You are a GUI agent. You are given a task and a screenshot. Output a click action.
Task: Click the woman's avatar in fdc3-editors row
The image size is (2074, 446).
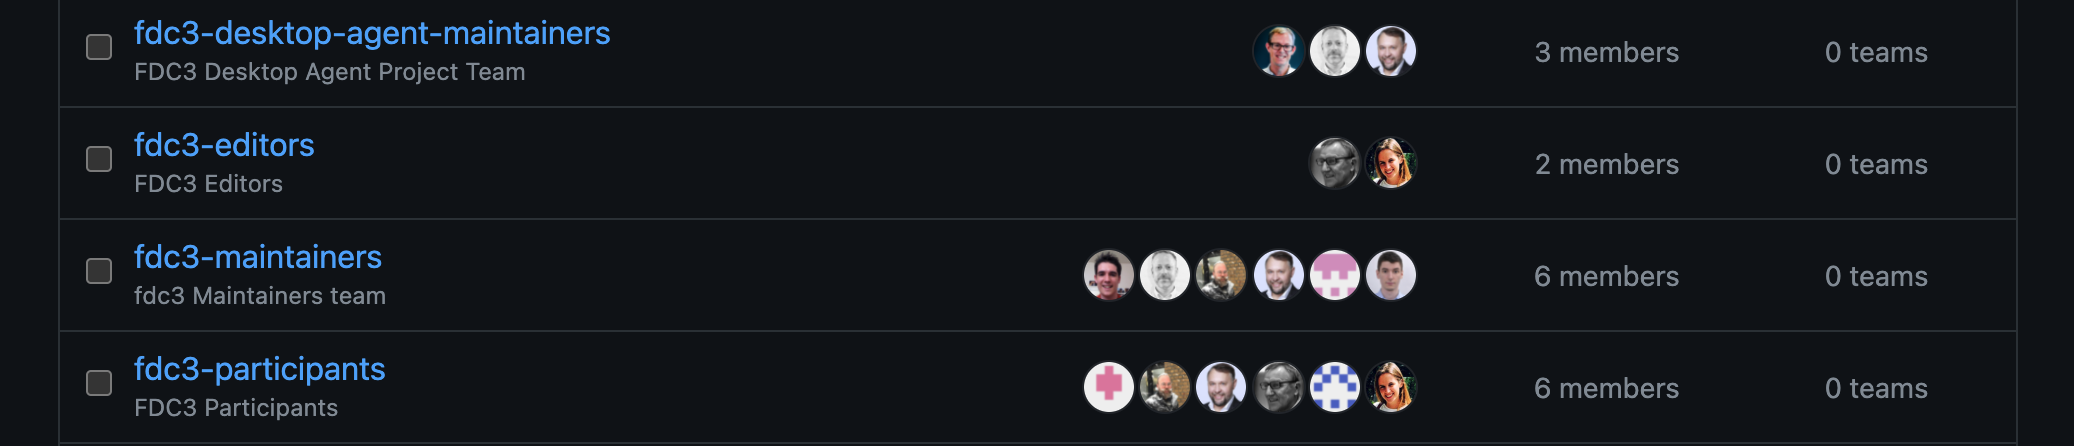pos(1391,163)
